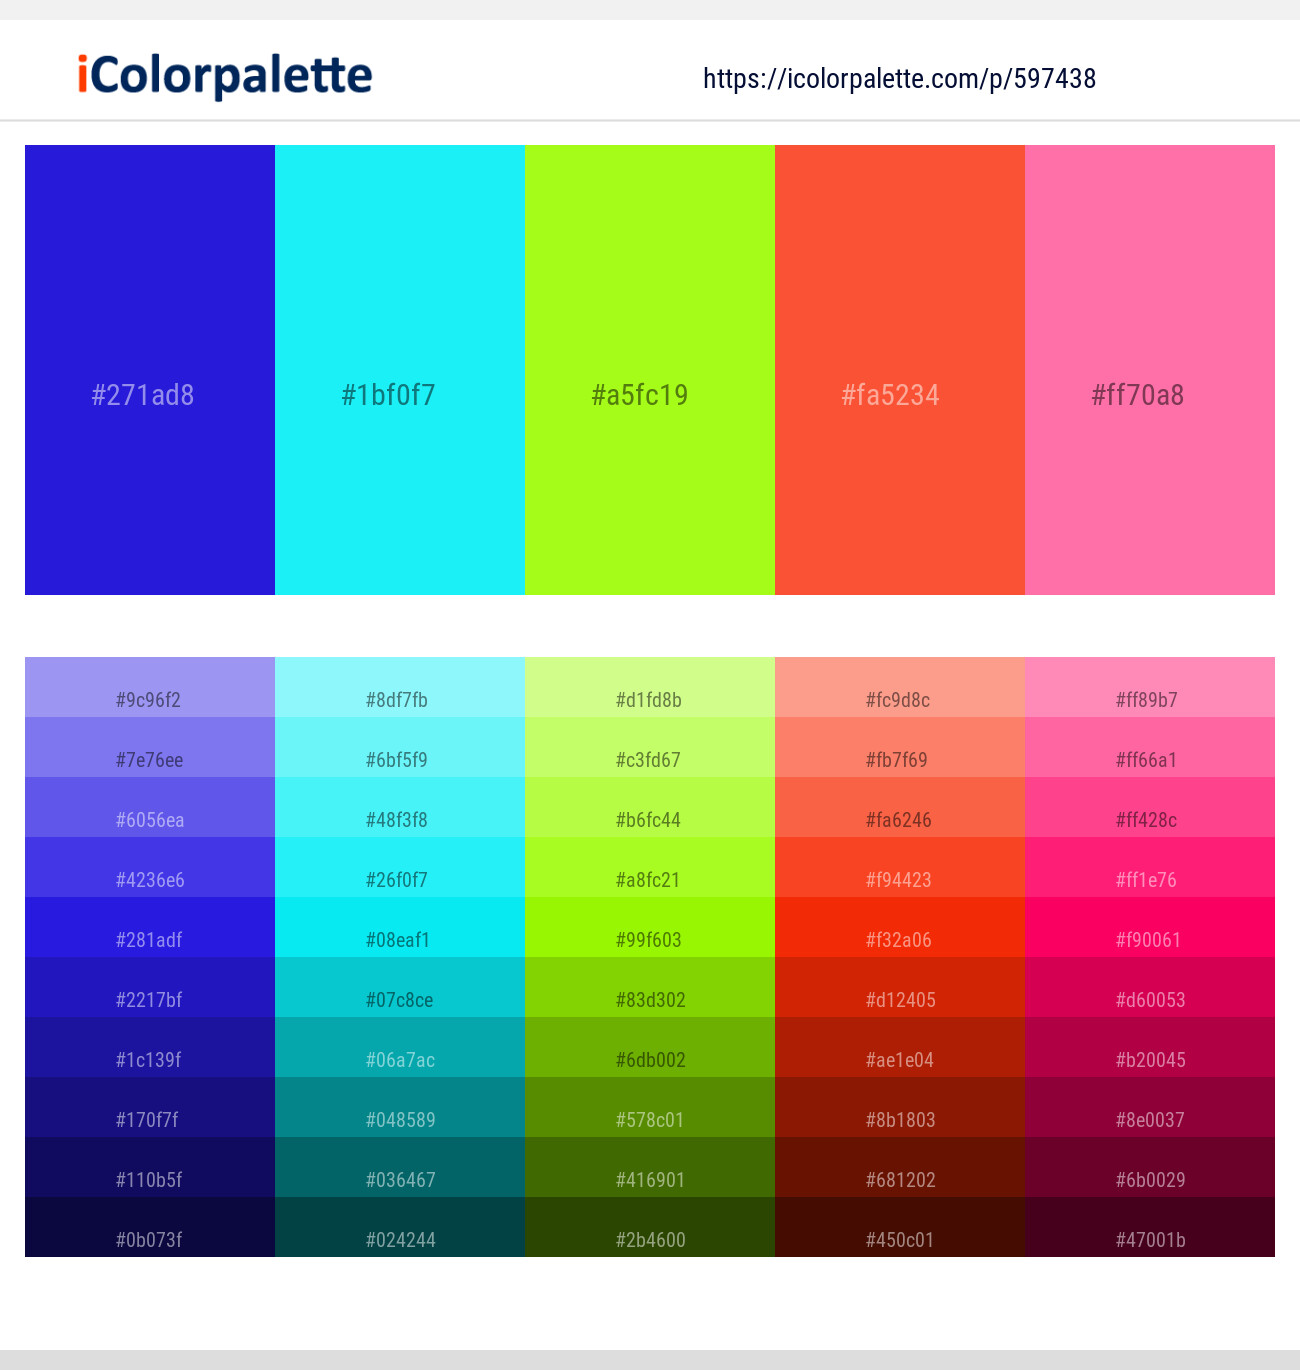The image size is (1300, 1370).
Task: Choose the pale green #d1fd8b tint
Action: 650,687
